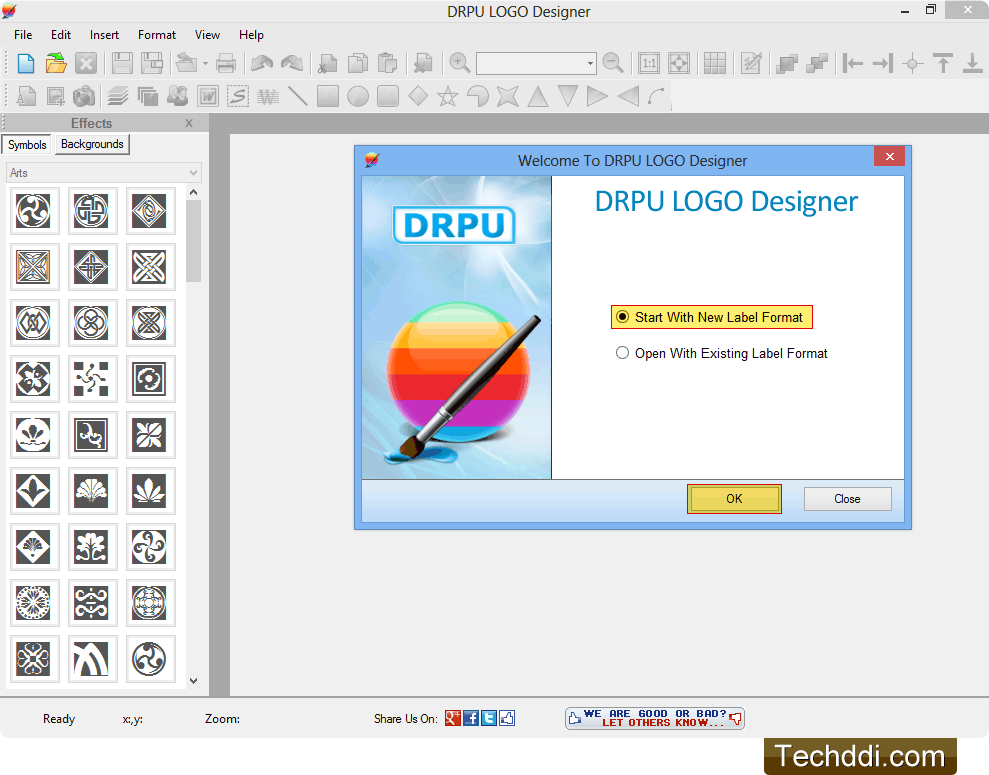Select the seashell fan symbol thumbnail

[91, 491]
